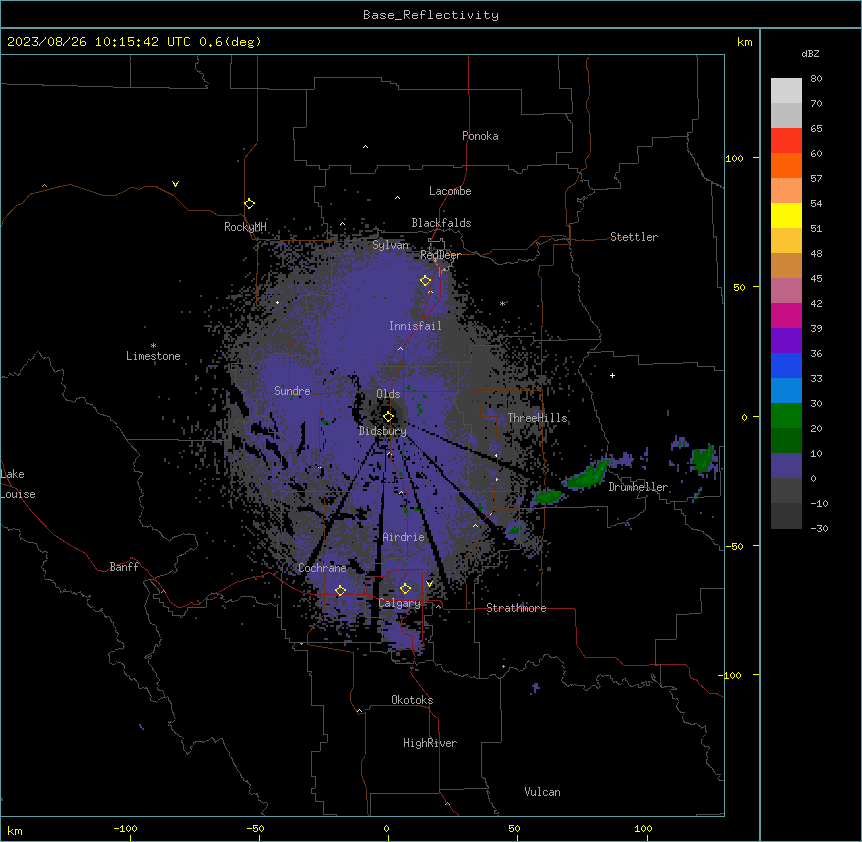Click the 0.6(deg) elevation angle text
The height and width of the screenshot is (842, 862).
(230, 42)
